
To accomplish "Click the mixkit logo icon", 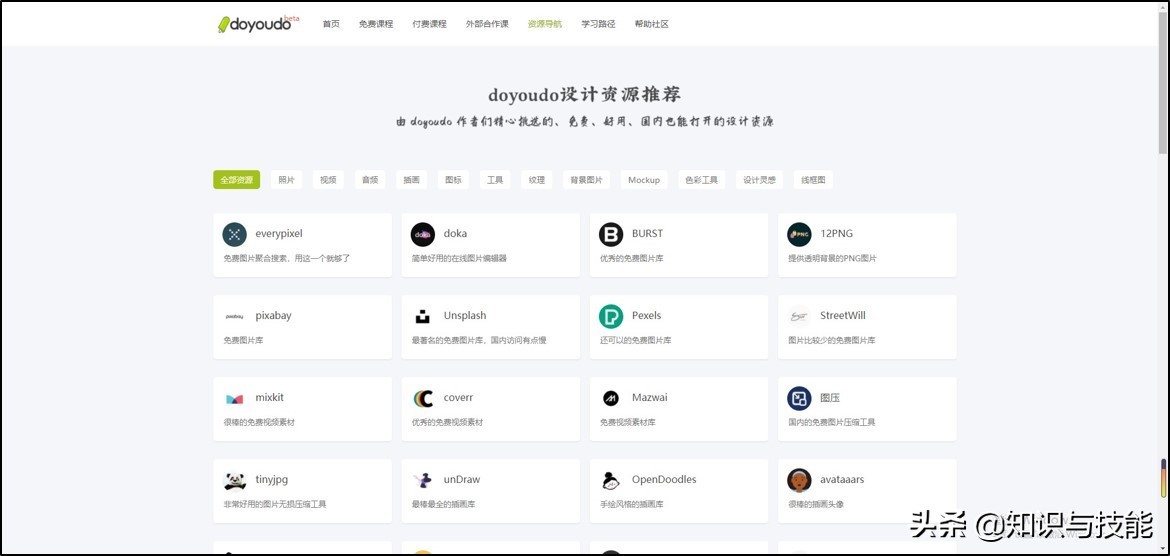I will 234,399.
